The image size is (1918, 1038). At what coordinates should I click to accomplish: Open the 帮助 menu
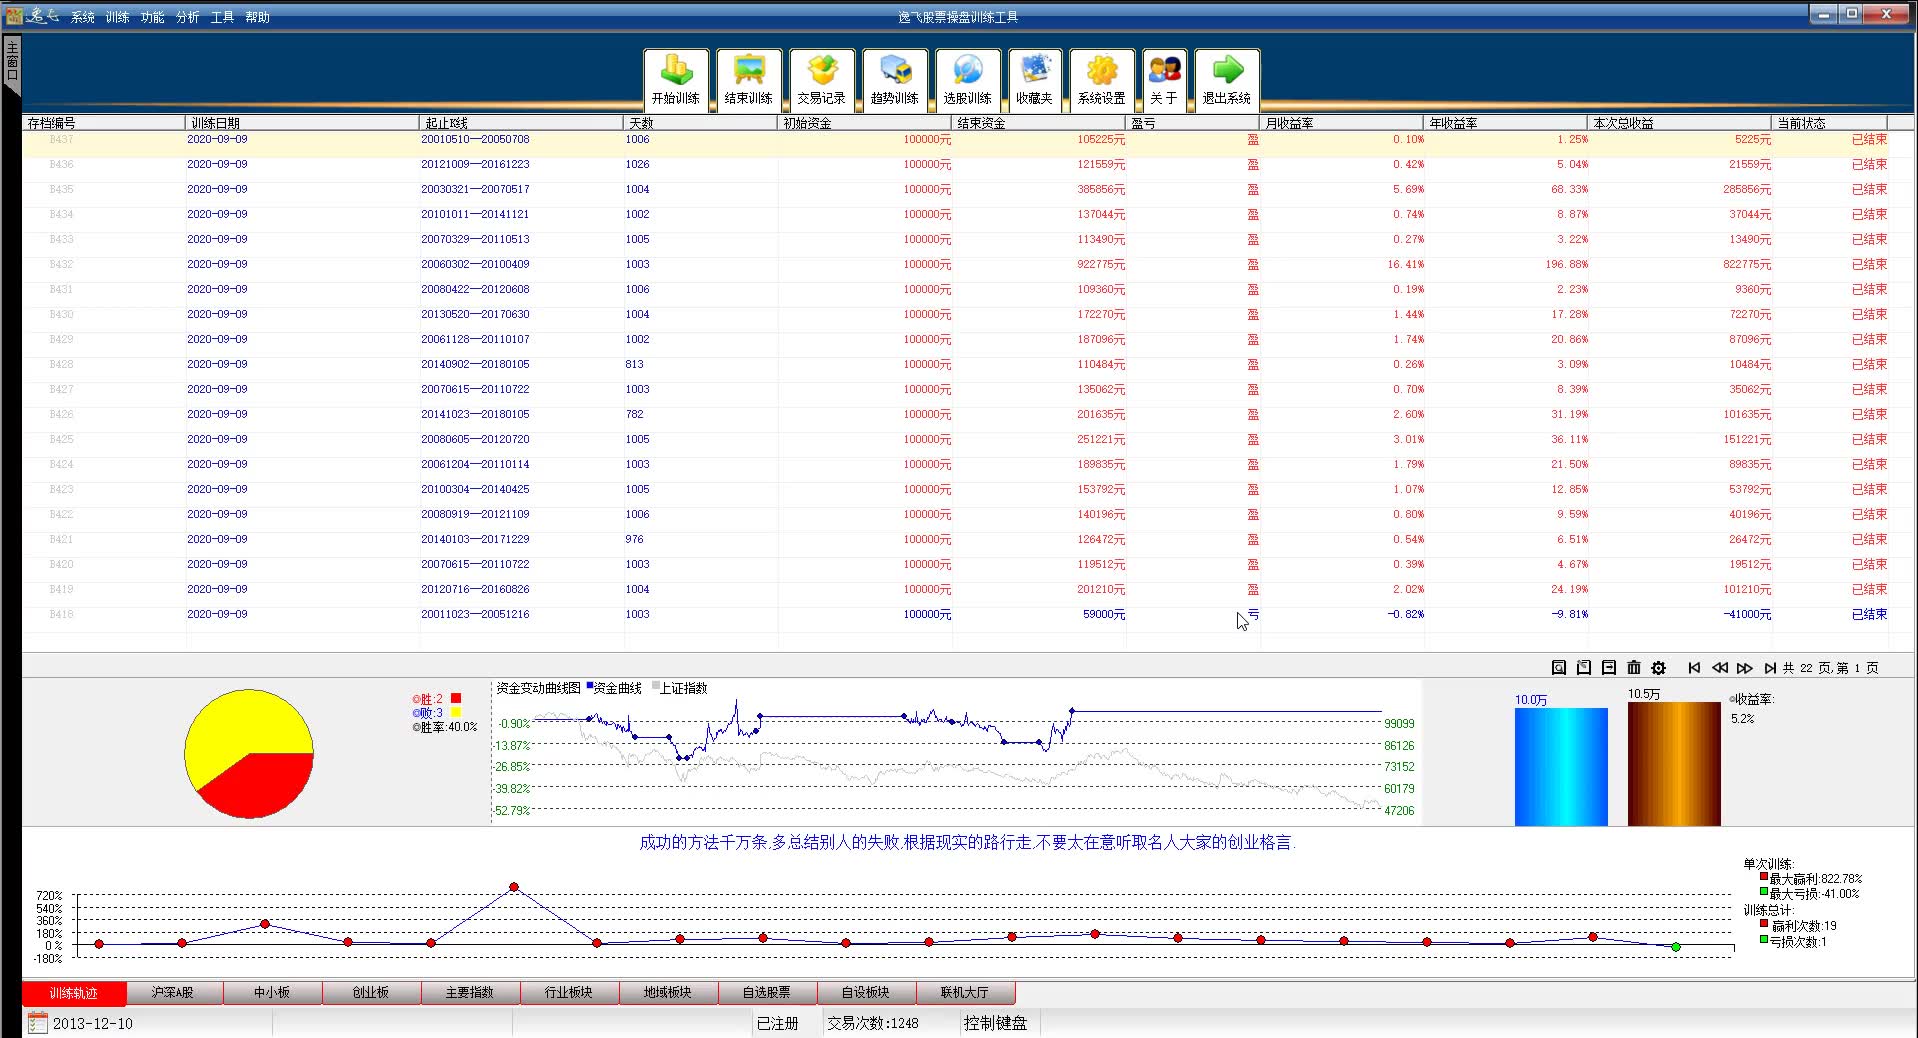click(257, 17)
